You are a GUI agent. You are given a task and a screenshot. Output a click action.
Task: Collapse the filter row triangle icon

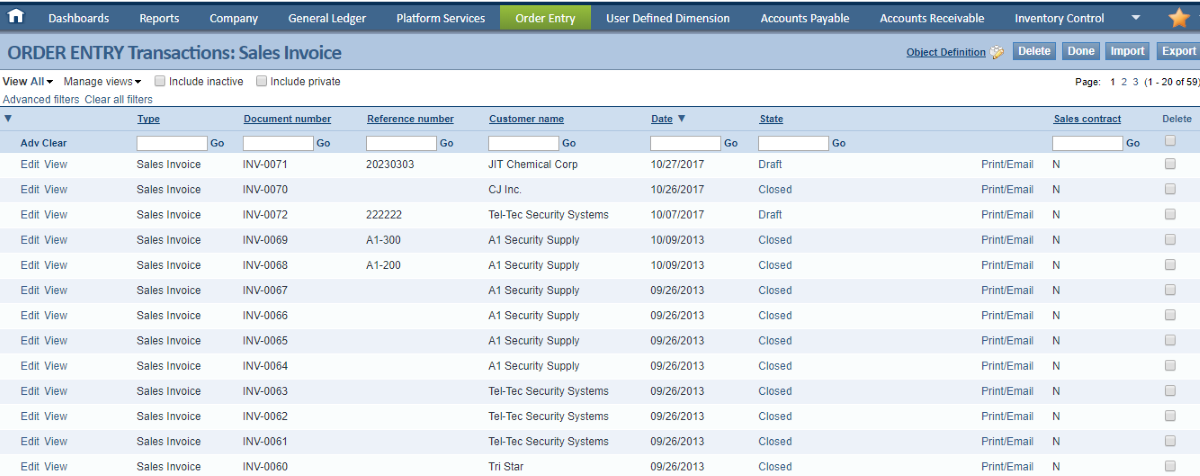click(x=9, y=119)
